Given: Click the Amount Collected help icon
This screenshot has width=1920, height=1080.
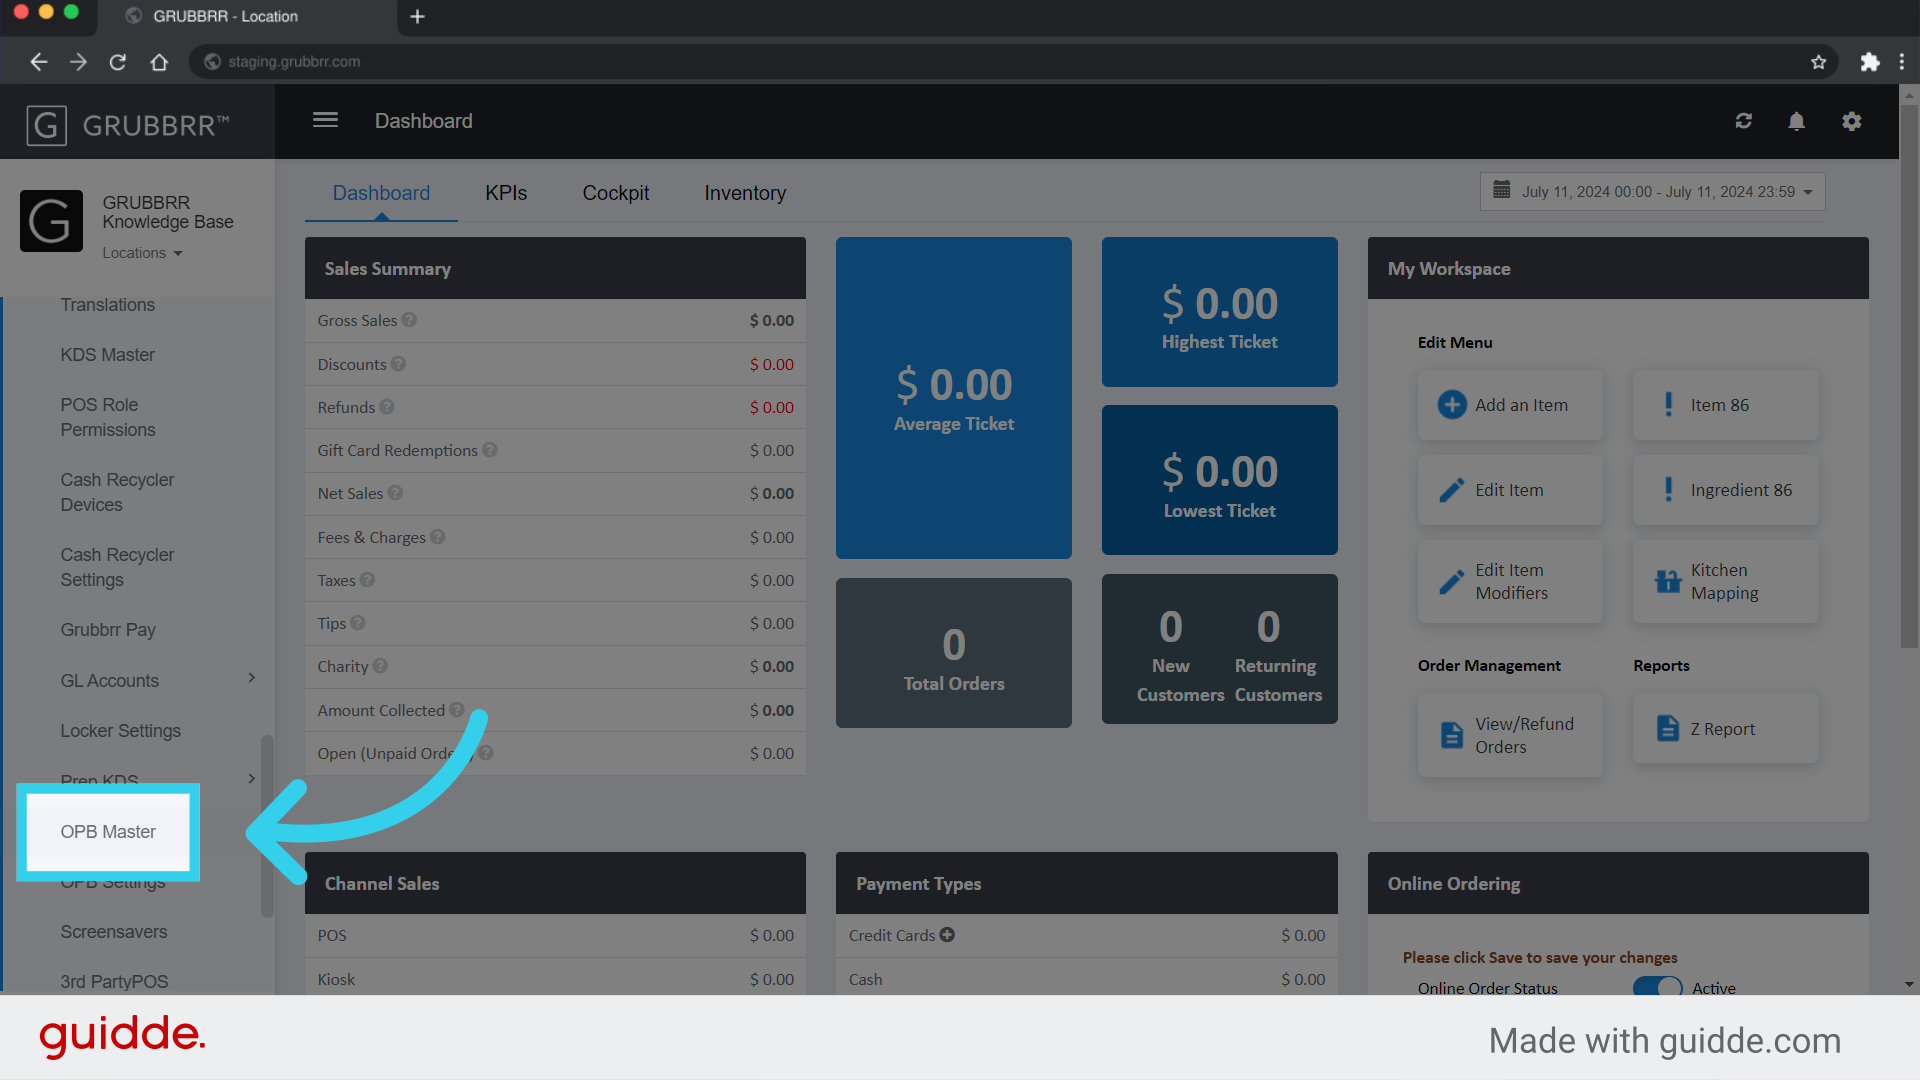Looking at the screenshot, I should pyautogui.click(x=457, y=710).
